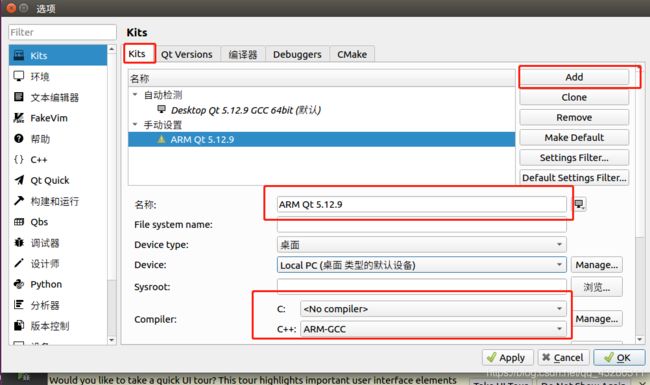
Task: Open the Qt Quick paper plane icon
Action: 19,180
